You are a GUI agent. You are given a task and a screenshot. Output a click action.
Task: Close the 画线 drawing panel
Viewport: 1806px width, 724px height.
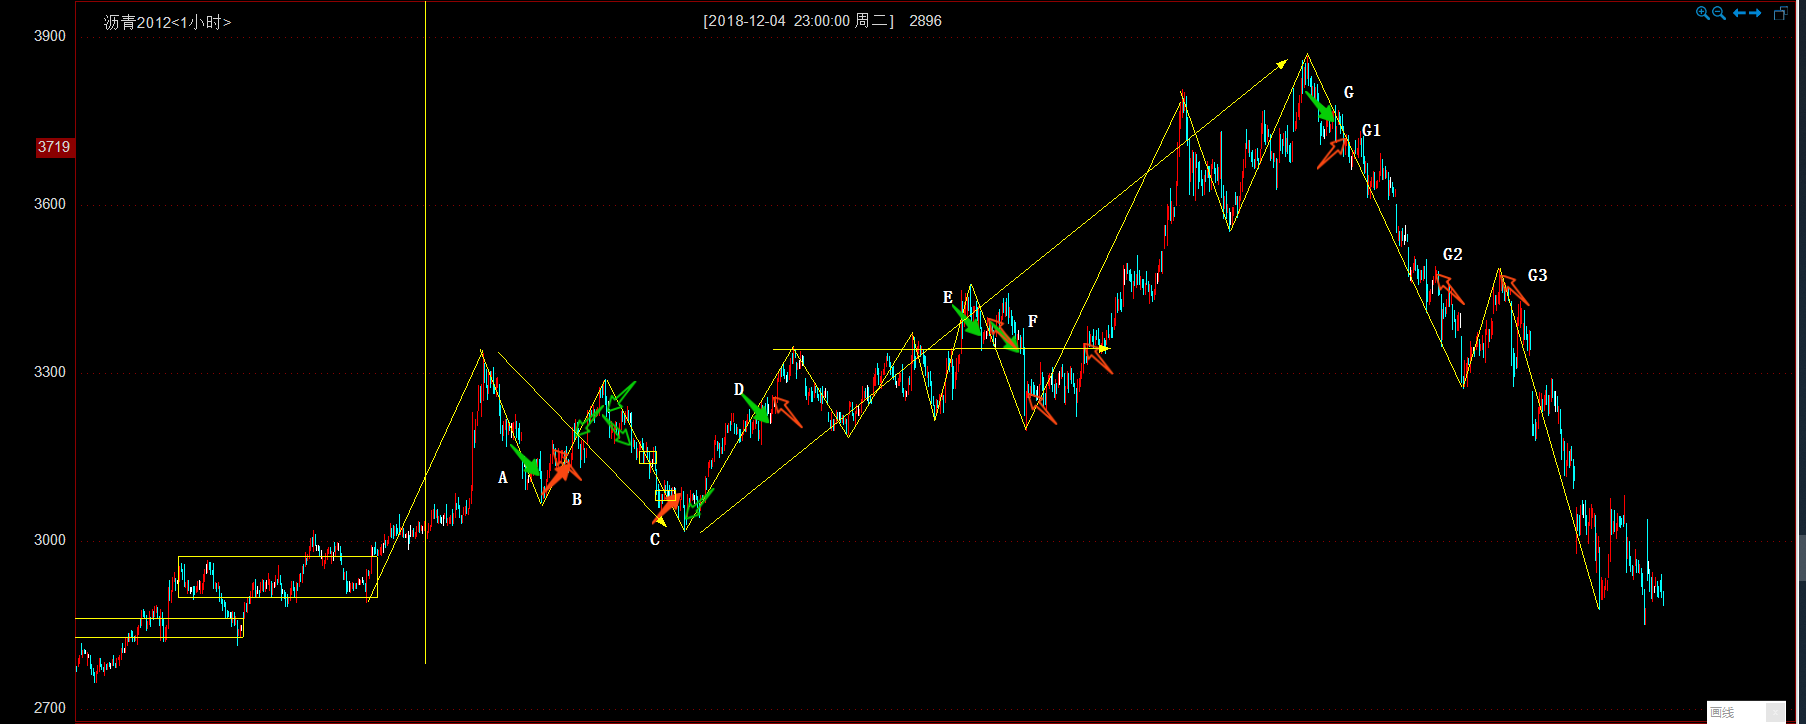click(1775, 712)
